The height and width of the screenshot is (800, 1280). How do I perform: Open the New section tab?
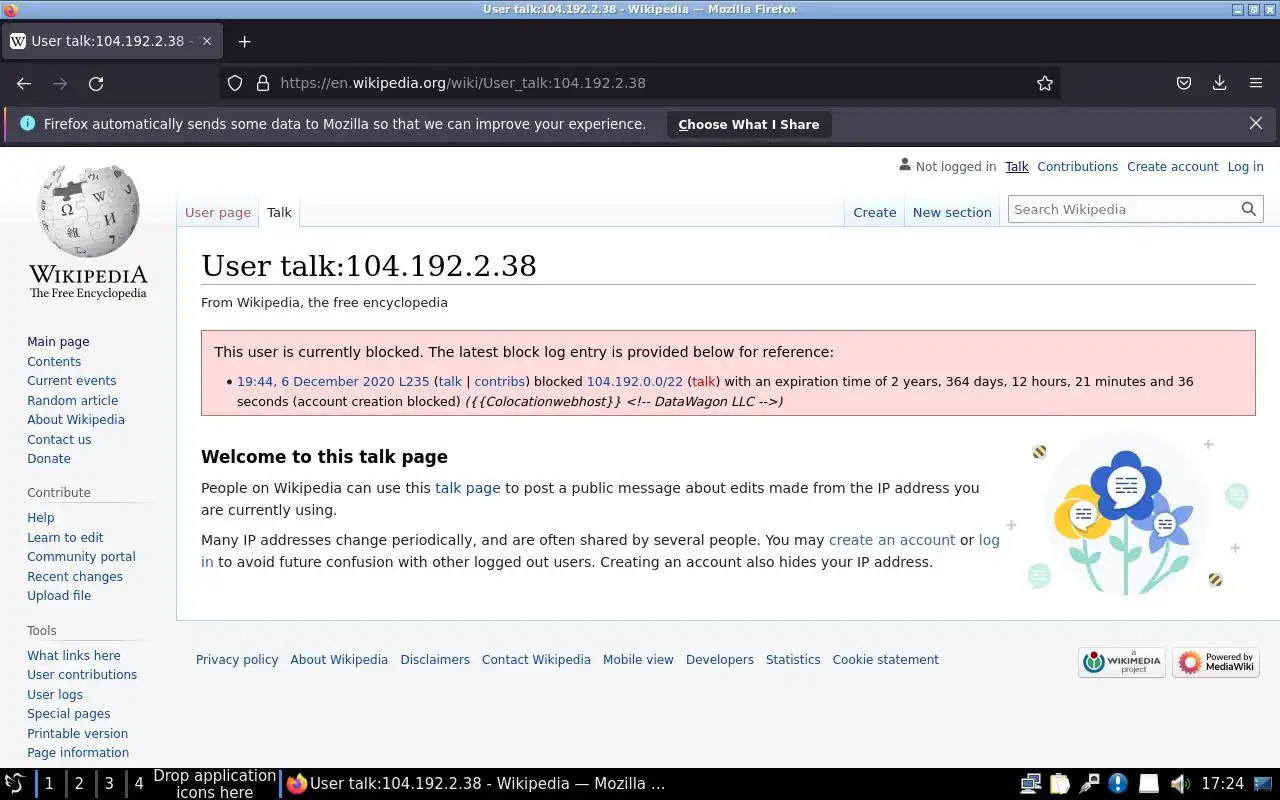tap(952, 212)
